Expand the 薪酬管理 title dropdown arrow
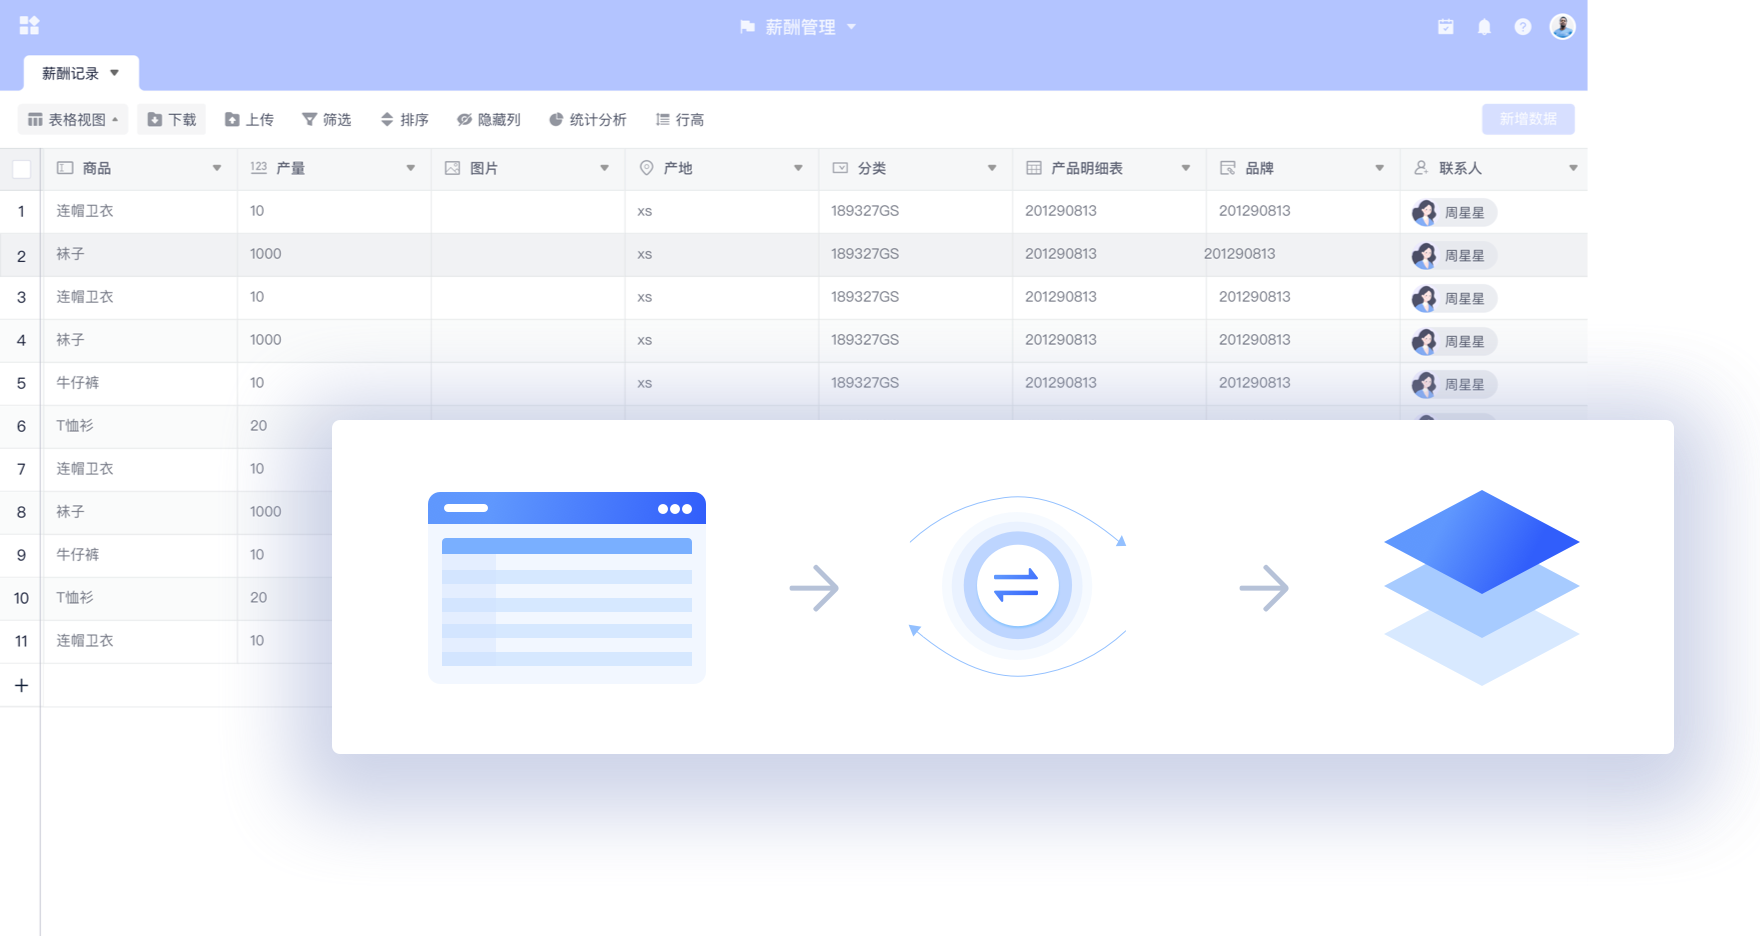The height and width of the screenshot is (936, 1760). pos(851,27)
